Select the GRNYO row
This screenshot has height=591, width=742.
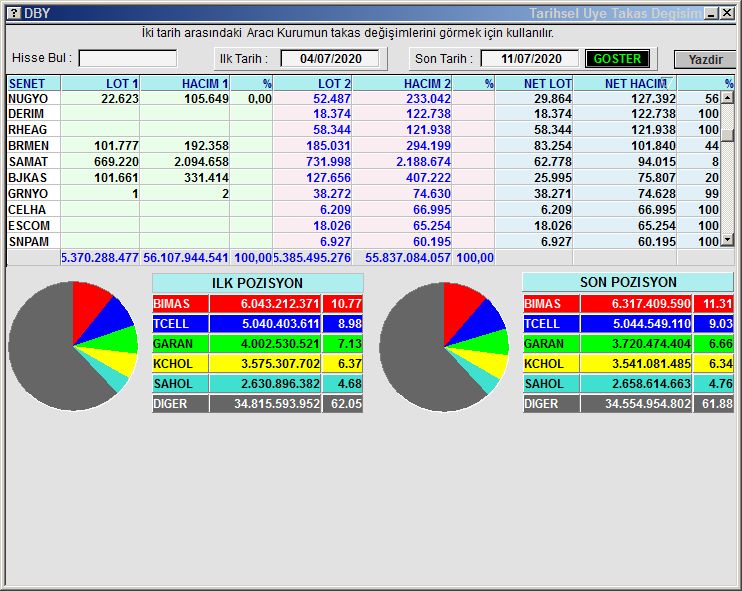(363, 194)
